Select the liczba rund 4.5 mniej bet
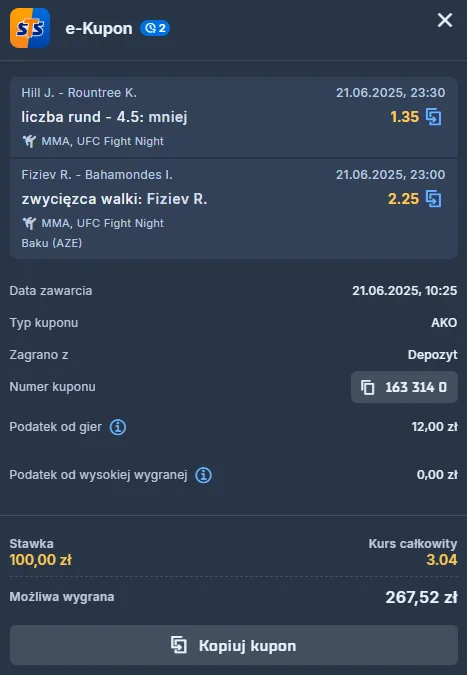Image resolution: width=467 pixels, height=675 pixels. [104, 117]
